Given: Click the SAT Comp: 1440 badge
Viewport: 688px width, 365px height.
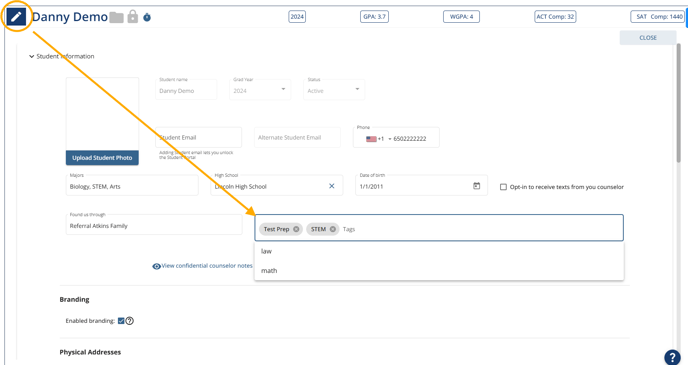Looking at the screenshot, I should coord(658,17).
